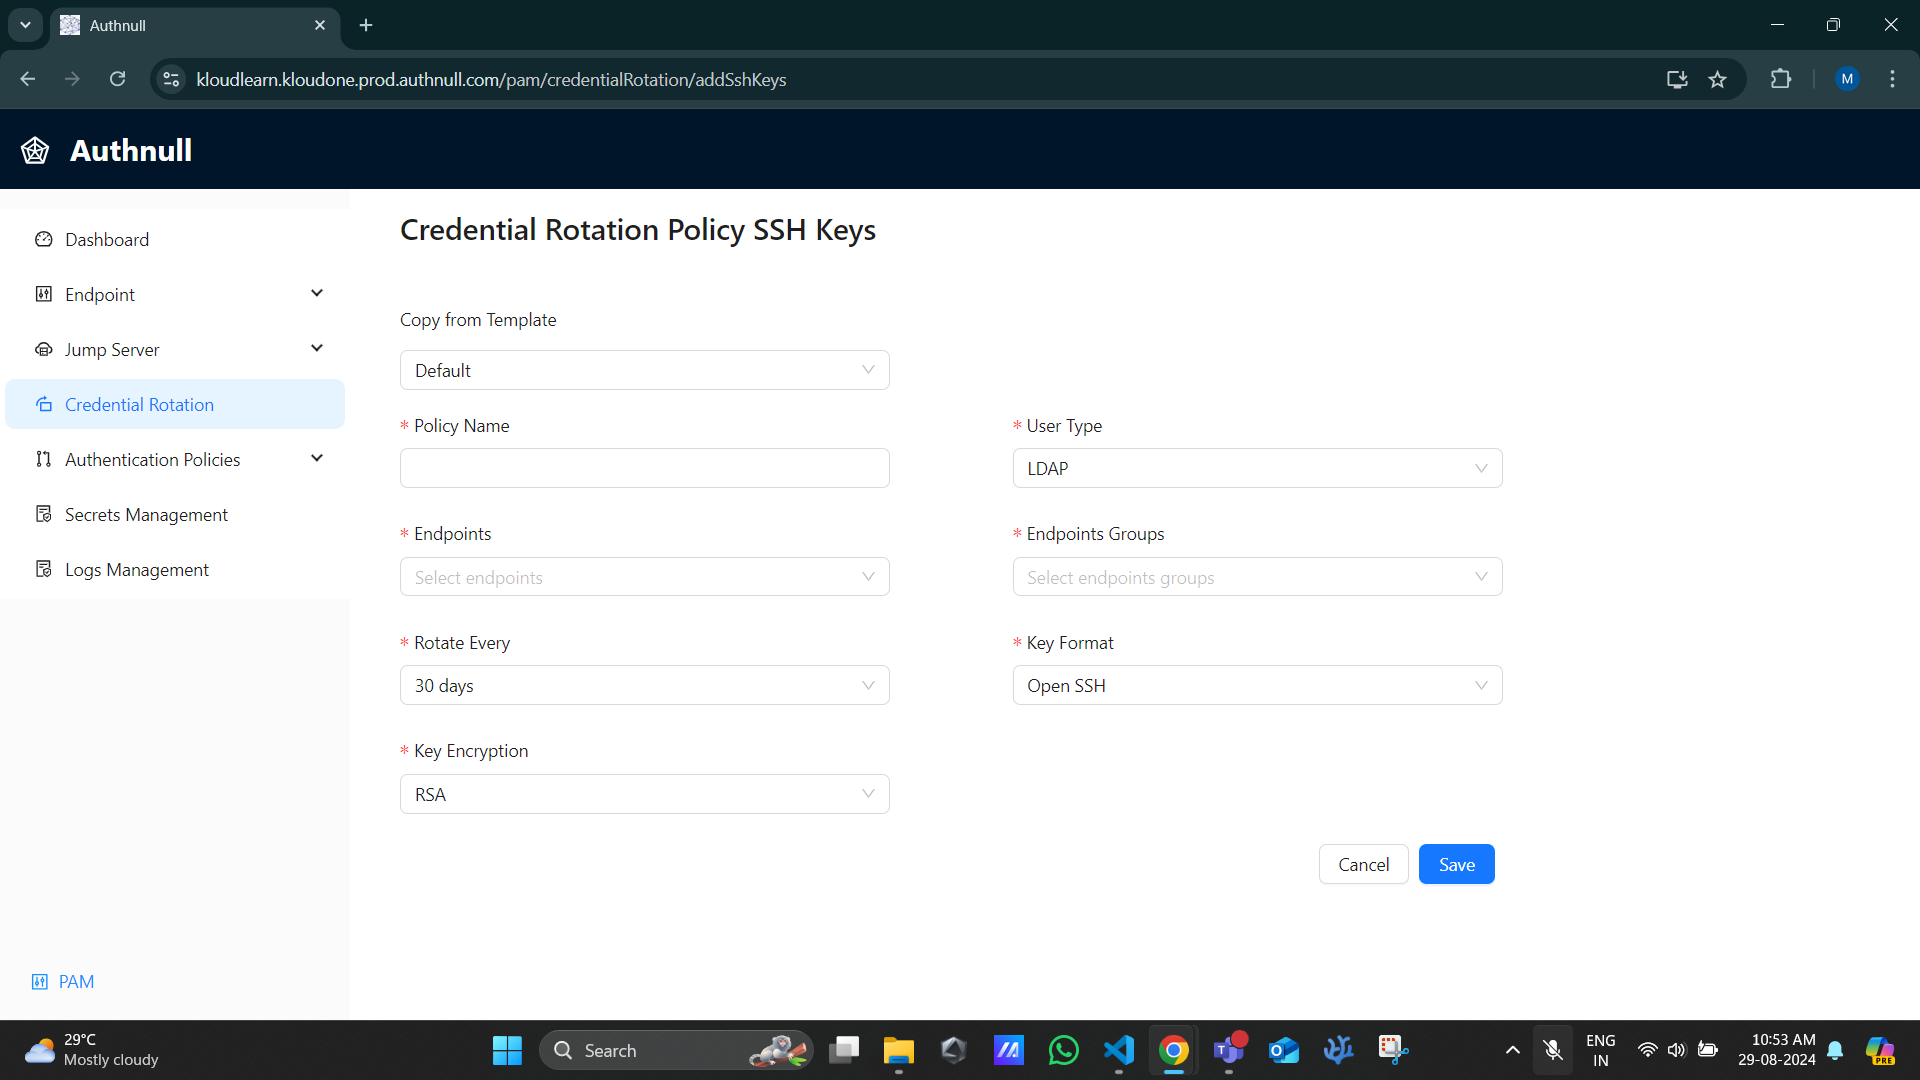Click the install app icon in address bar
Viewport: 1920px width, 1080px height.
(1677, 79)
